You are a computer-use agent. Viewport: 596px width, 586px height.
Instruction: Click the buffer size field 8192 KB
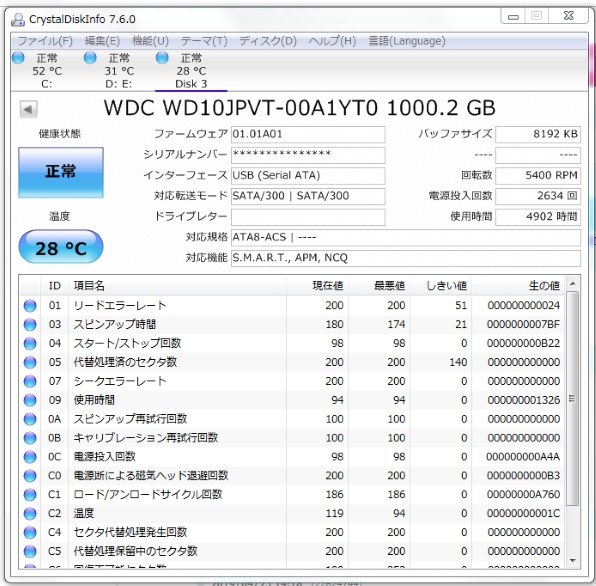538,135
